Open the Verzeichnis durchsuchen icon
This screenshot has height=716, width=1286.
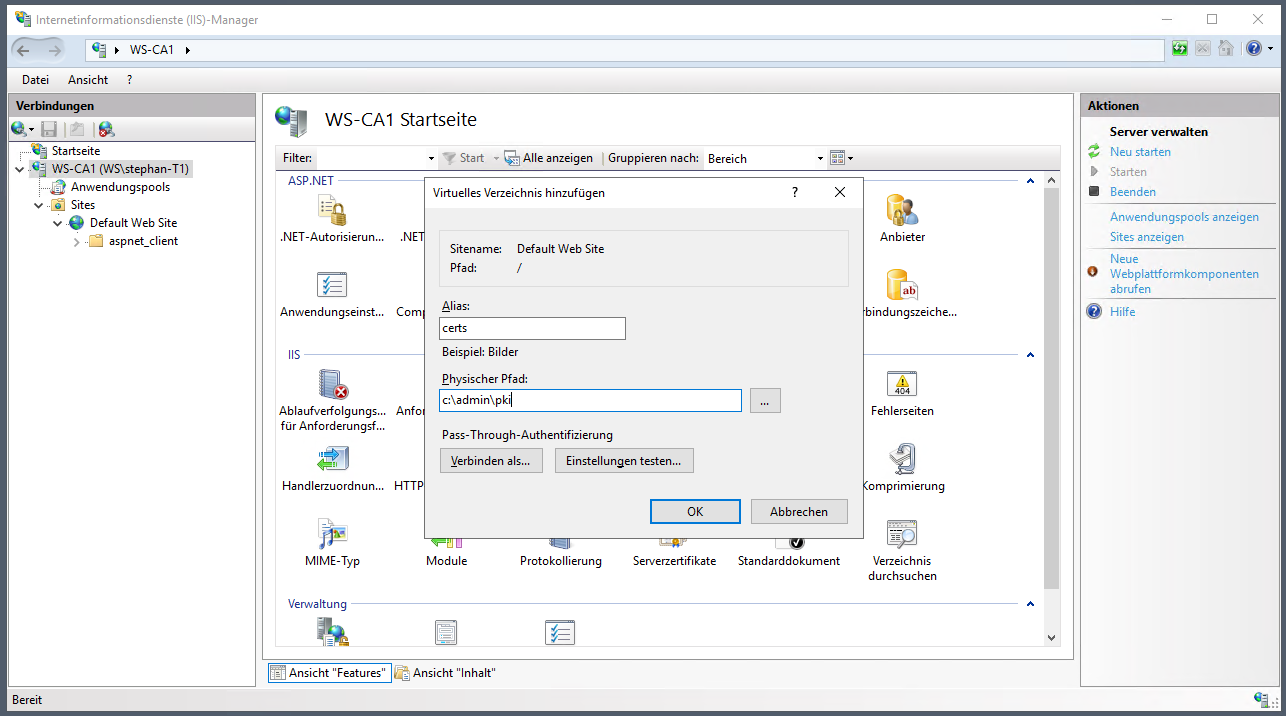click(902, 534)
